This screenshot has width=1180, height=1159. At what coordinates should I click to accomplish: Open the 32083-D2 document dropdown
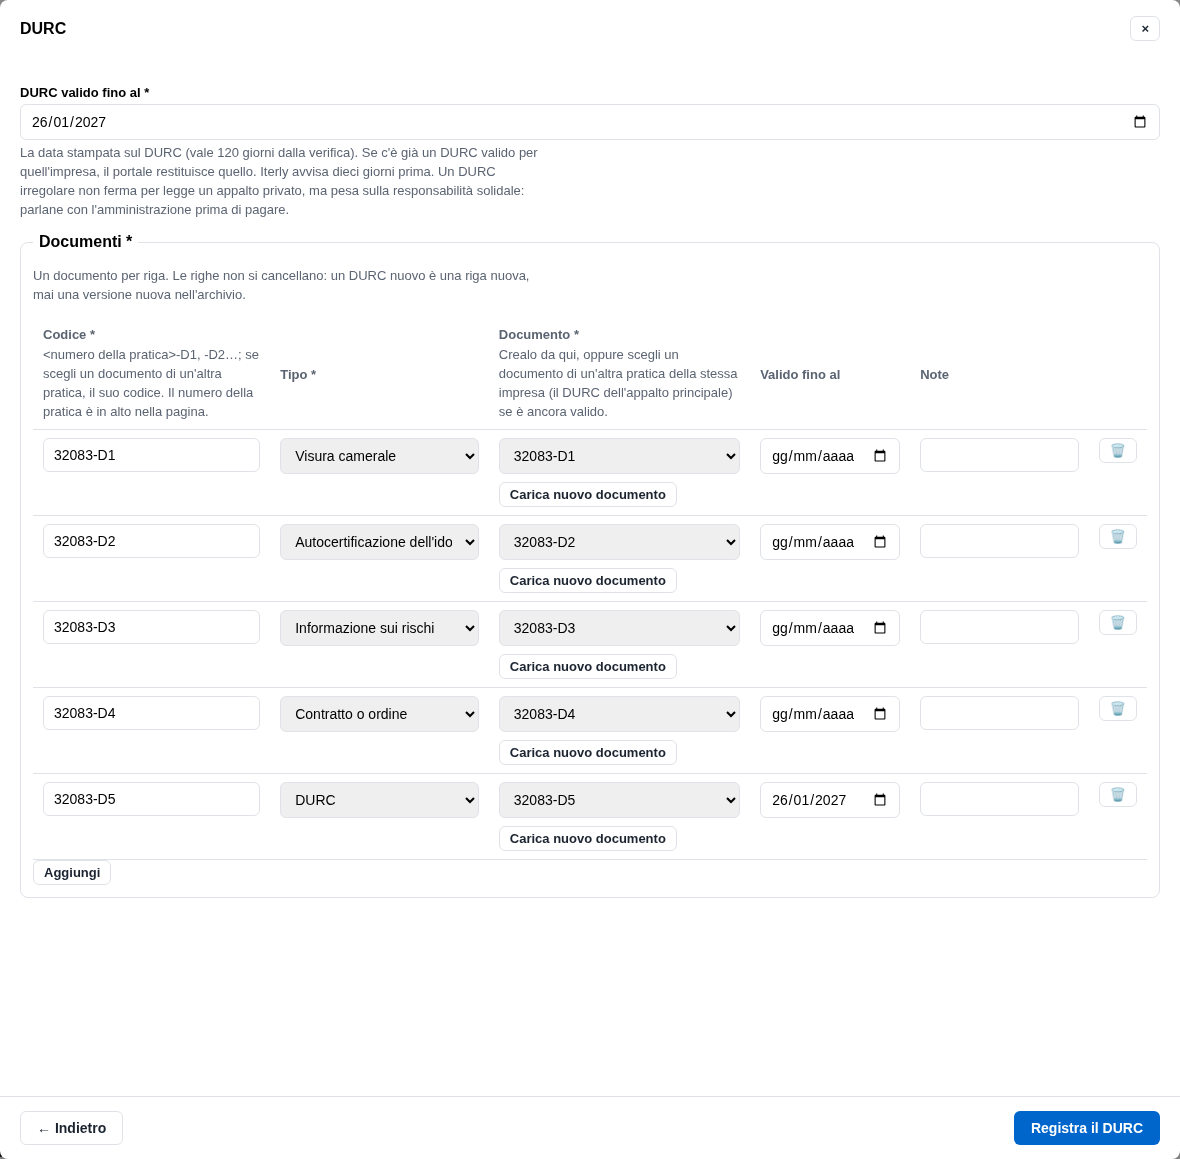(619, 542)
